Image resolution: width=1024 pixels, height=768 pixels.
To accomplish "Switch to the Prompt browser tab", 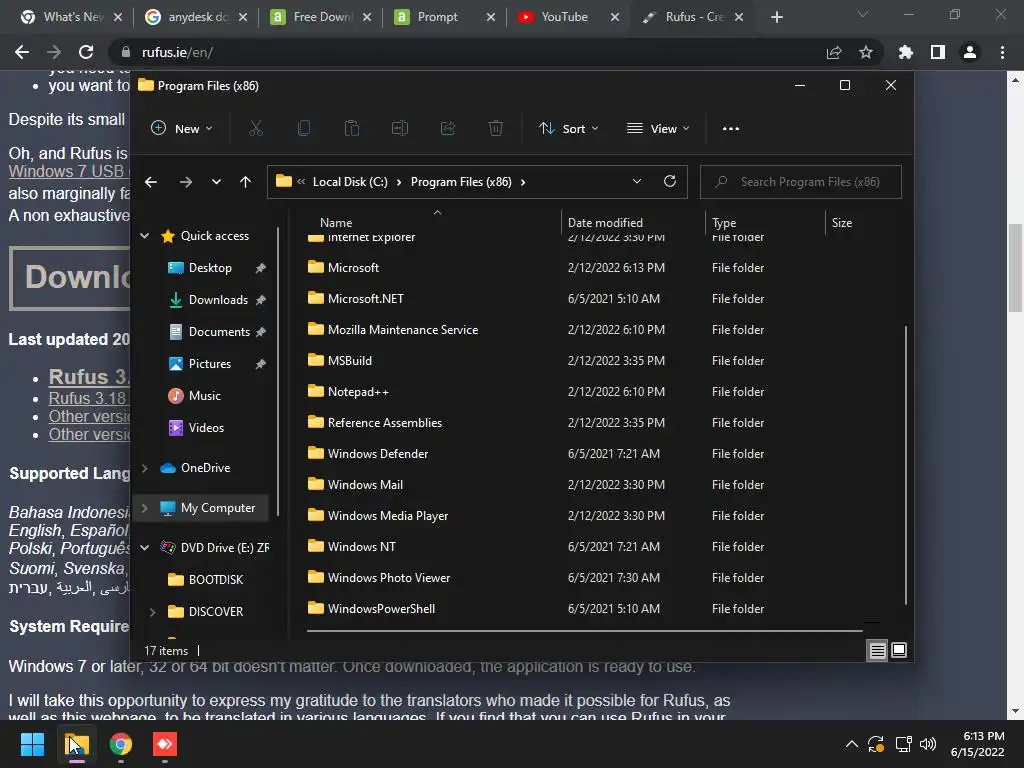I will [x=445, y=17].
